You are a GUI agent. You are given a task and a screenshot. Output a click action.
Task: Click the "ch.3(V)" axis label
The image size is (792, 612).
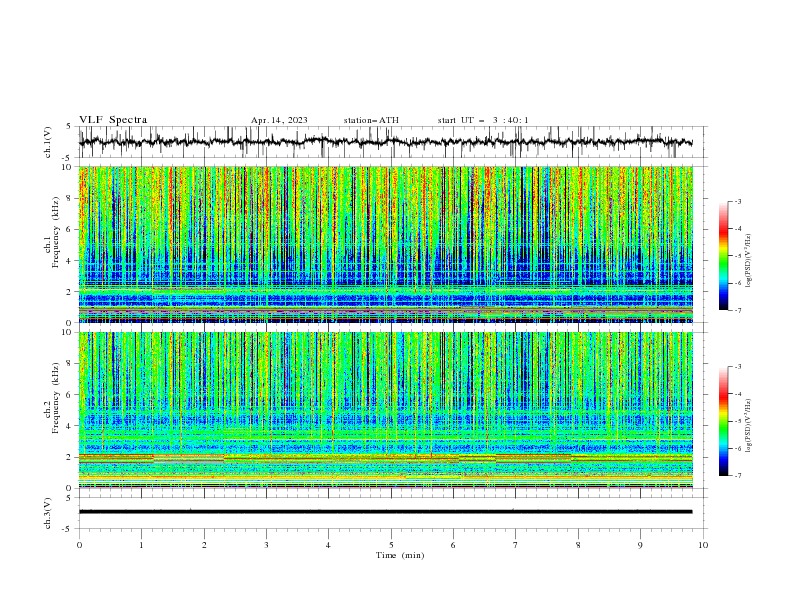click(48, 513)
